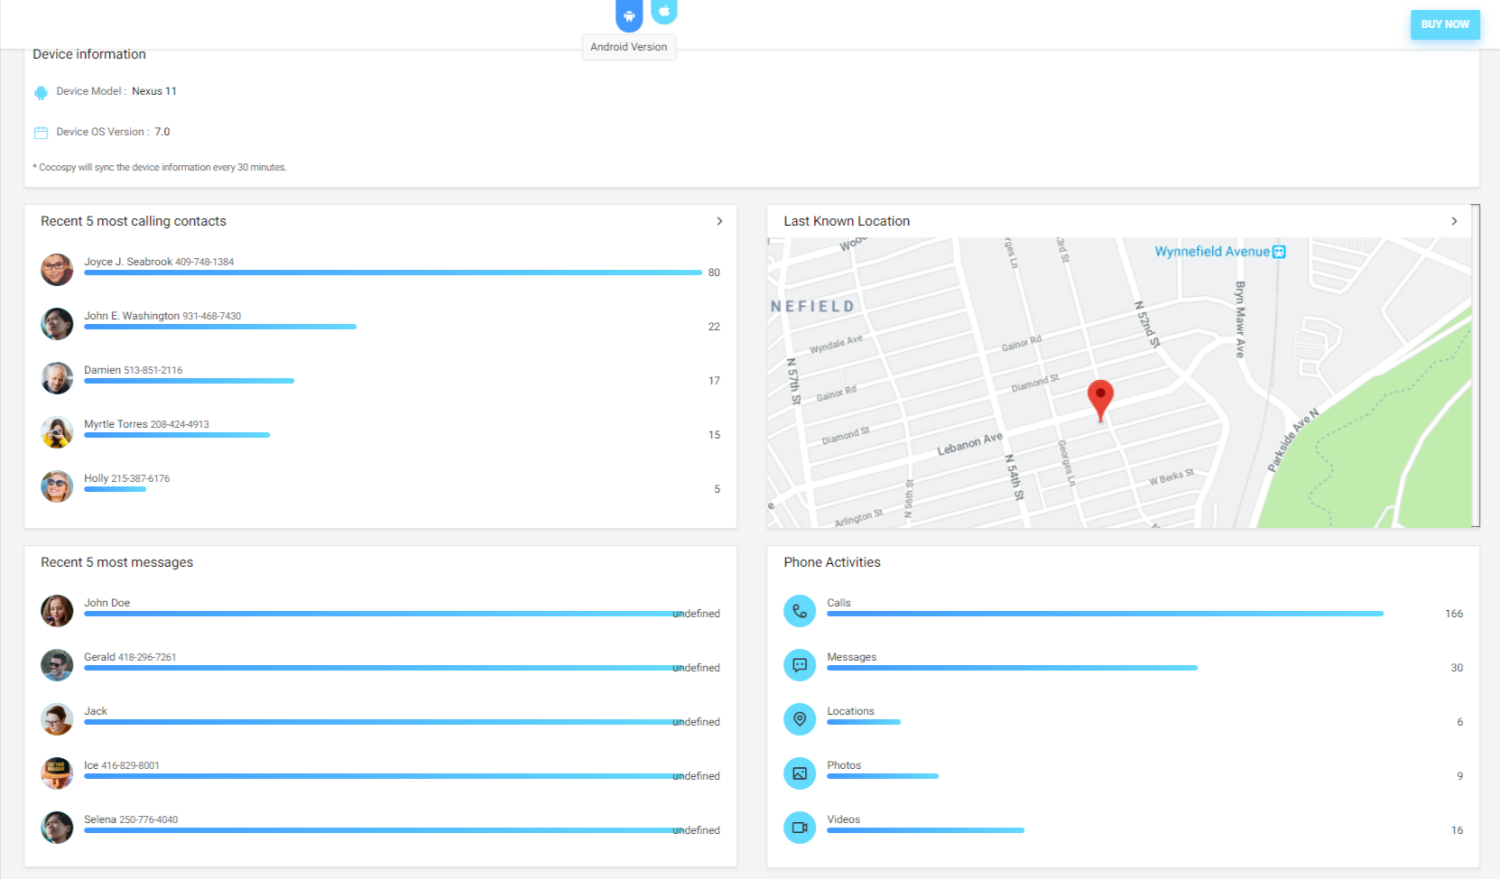This screenshot has width=1500, height=879.
Task: Click the Bryn Mawr Ave map label
Action: coord(1240,319)
